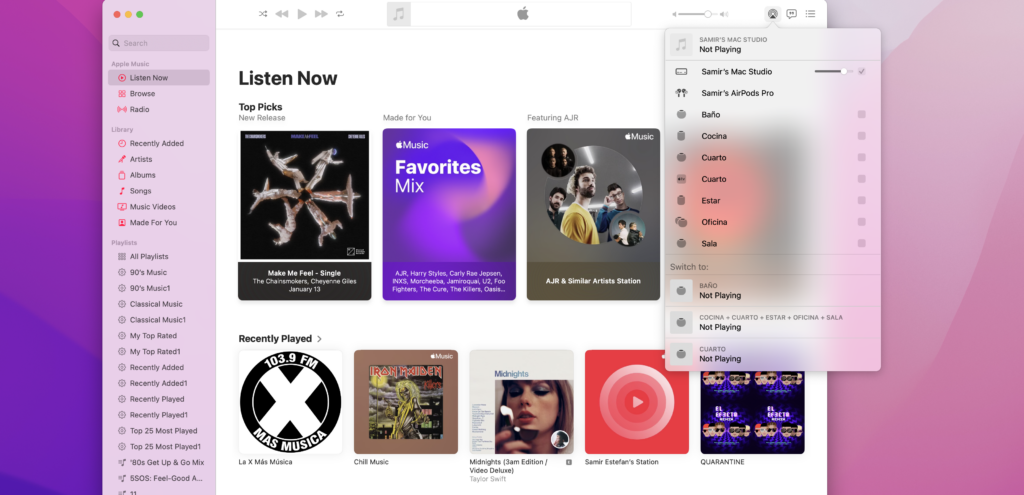Screen dimensions: 1024x495
Task: Click the AirPods Pro icon in popup
Action: 681,93
